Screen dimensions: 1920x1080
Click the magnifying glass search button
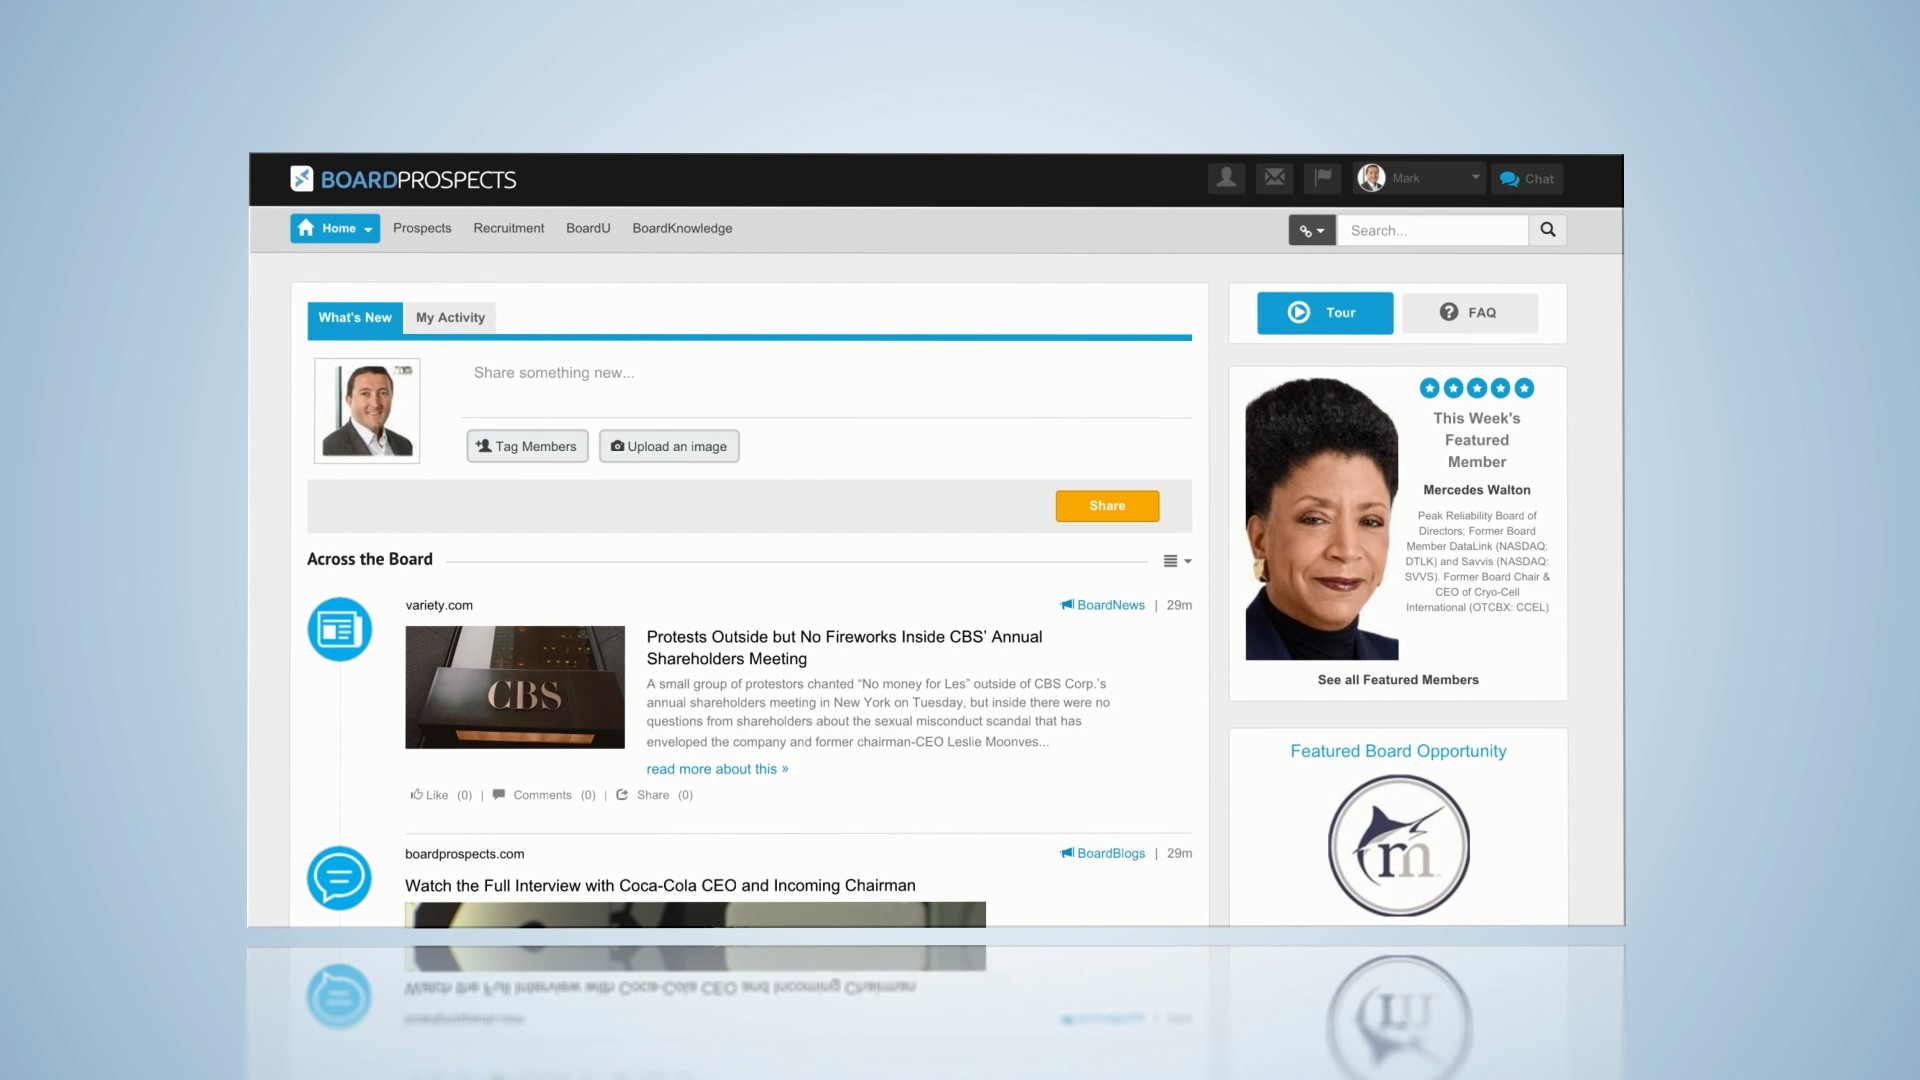click(x=1548, y=230)
